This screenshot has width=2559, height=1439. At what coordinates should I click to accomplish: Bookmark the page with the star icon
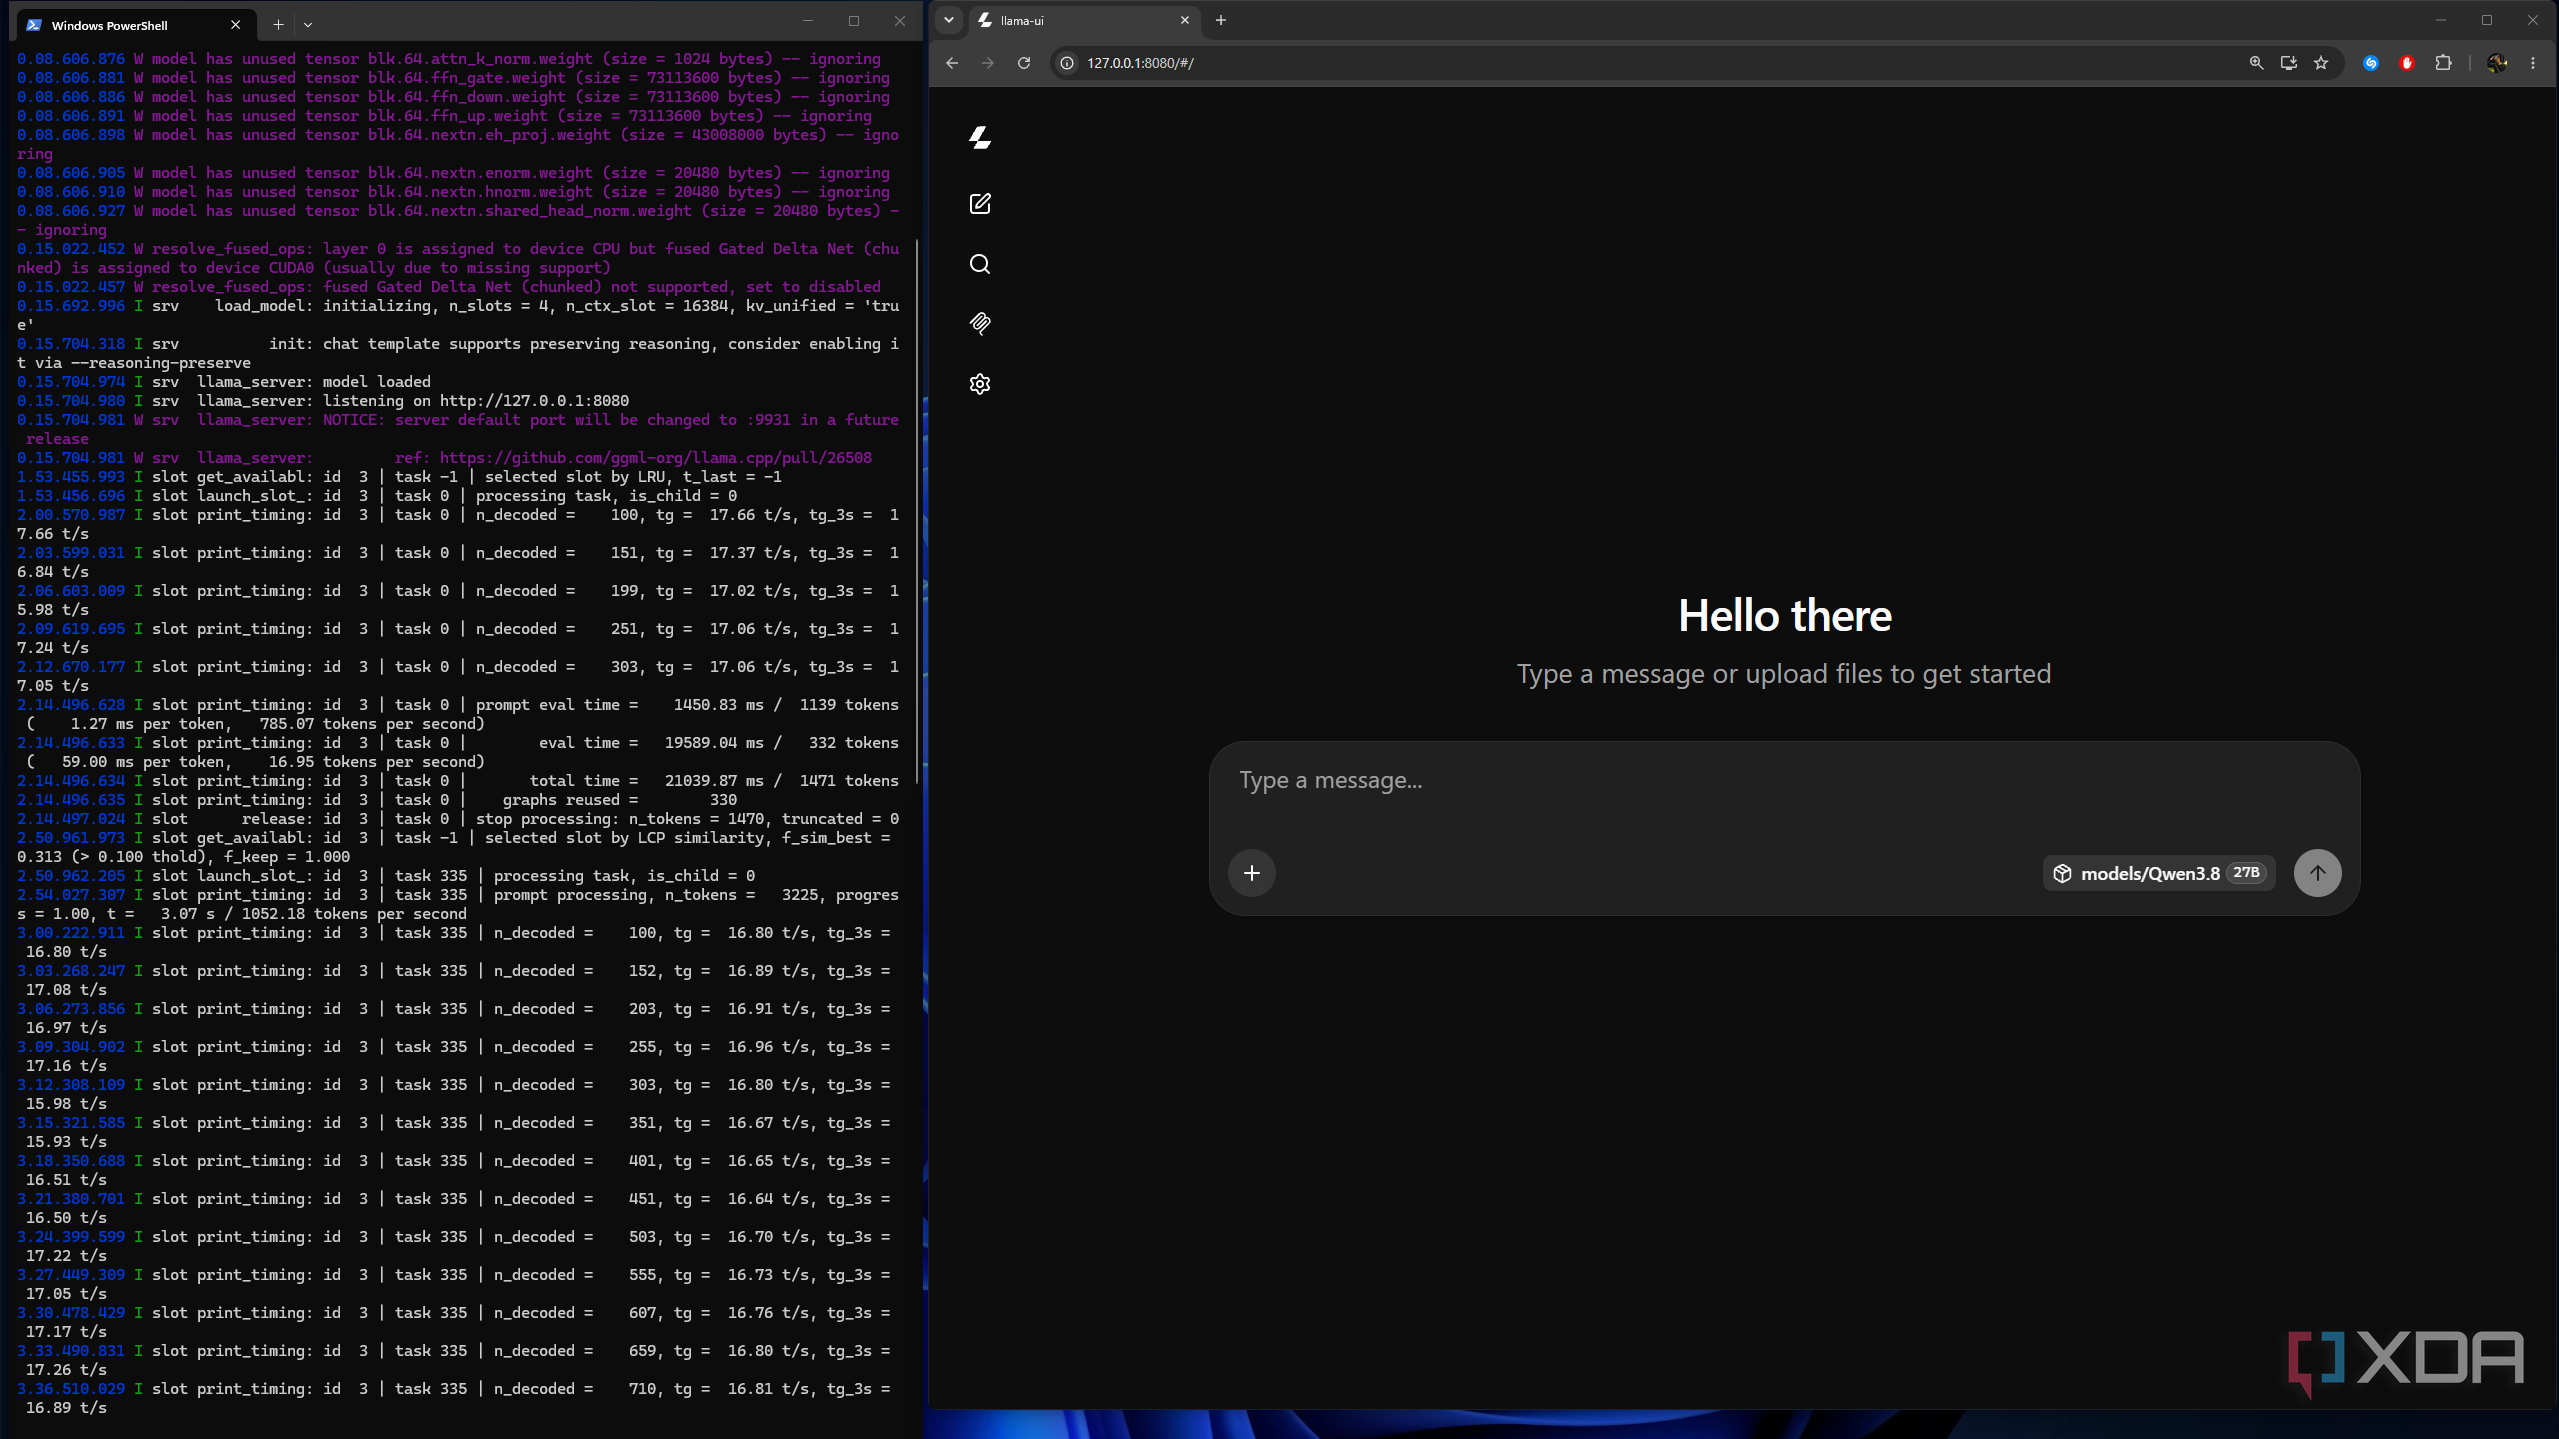pos(2321,63)
